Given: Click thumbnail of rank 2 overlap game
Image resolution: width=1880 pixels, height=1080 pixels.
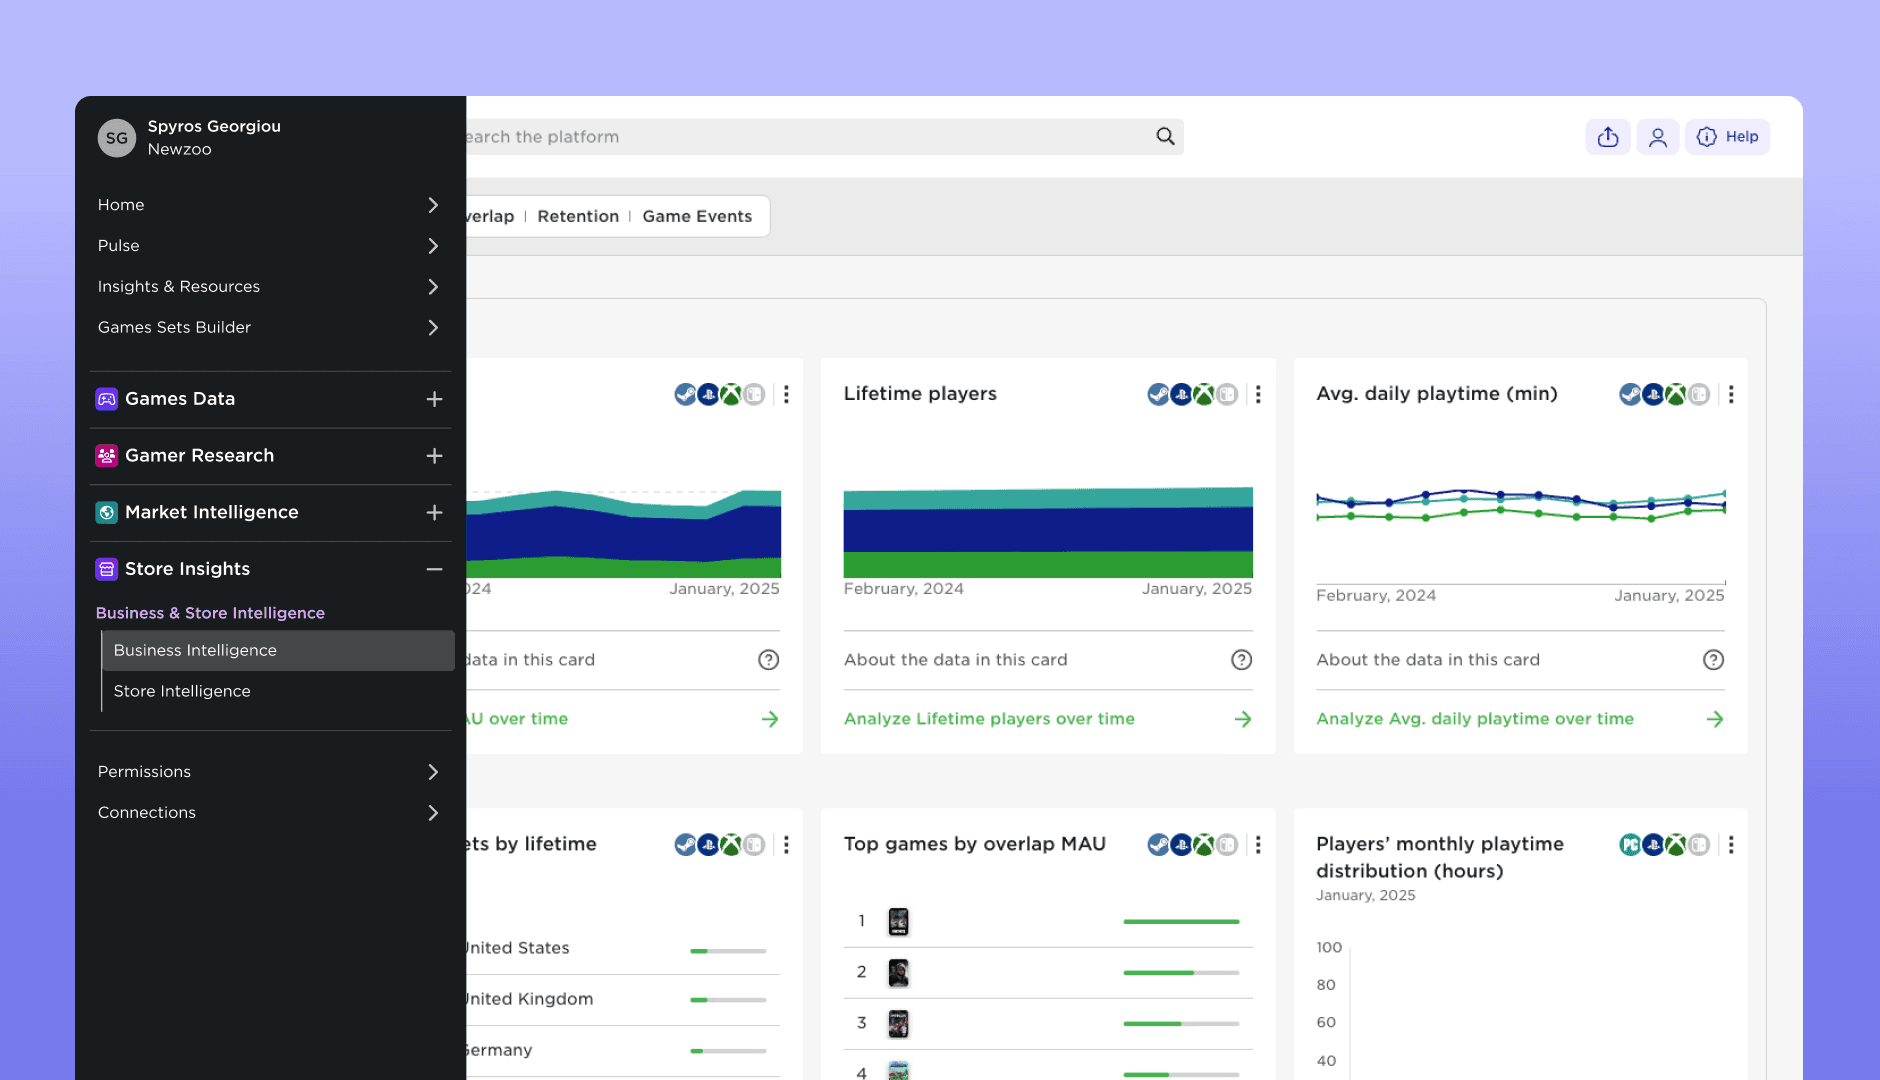Looking at the screenshot, I should [898, 973].
